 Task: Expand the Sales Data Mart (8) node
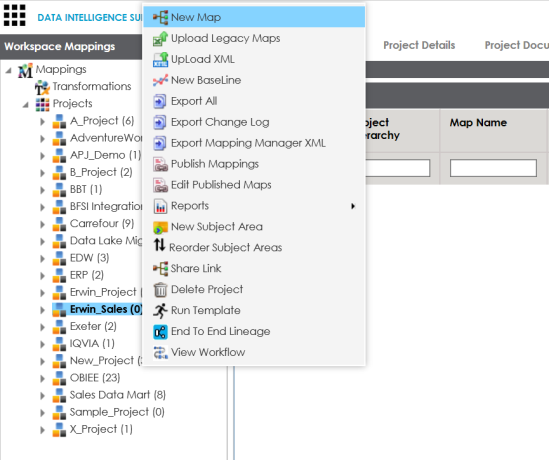(42, 396)
